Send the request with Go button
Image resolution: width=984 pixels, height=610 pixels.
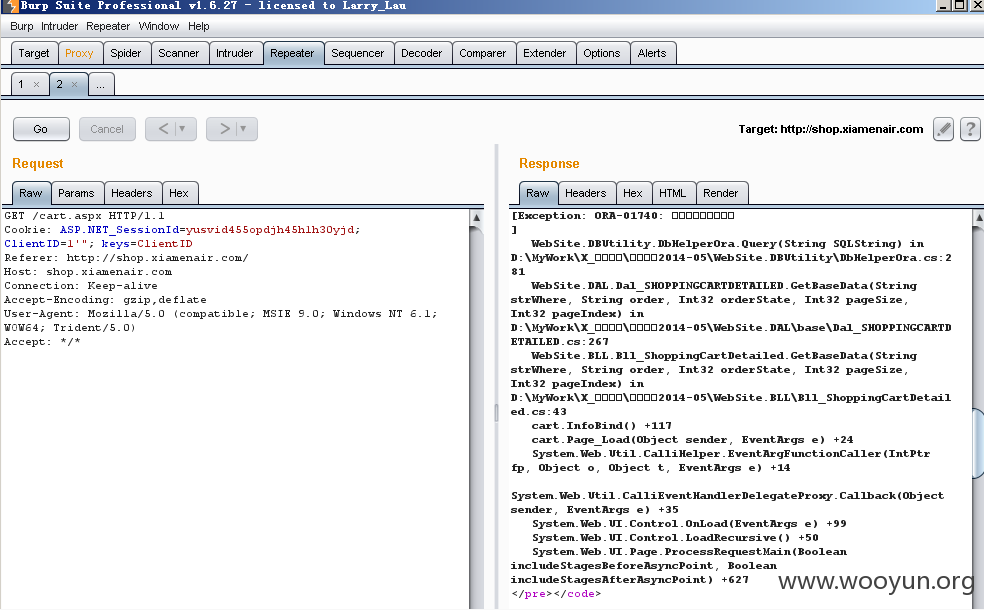click(x=41, y=129)
